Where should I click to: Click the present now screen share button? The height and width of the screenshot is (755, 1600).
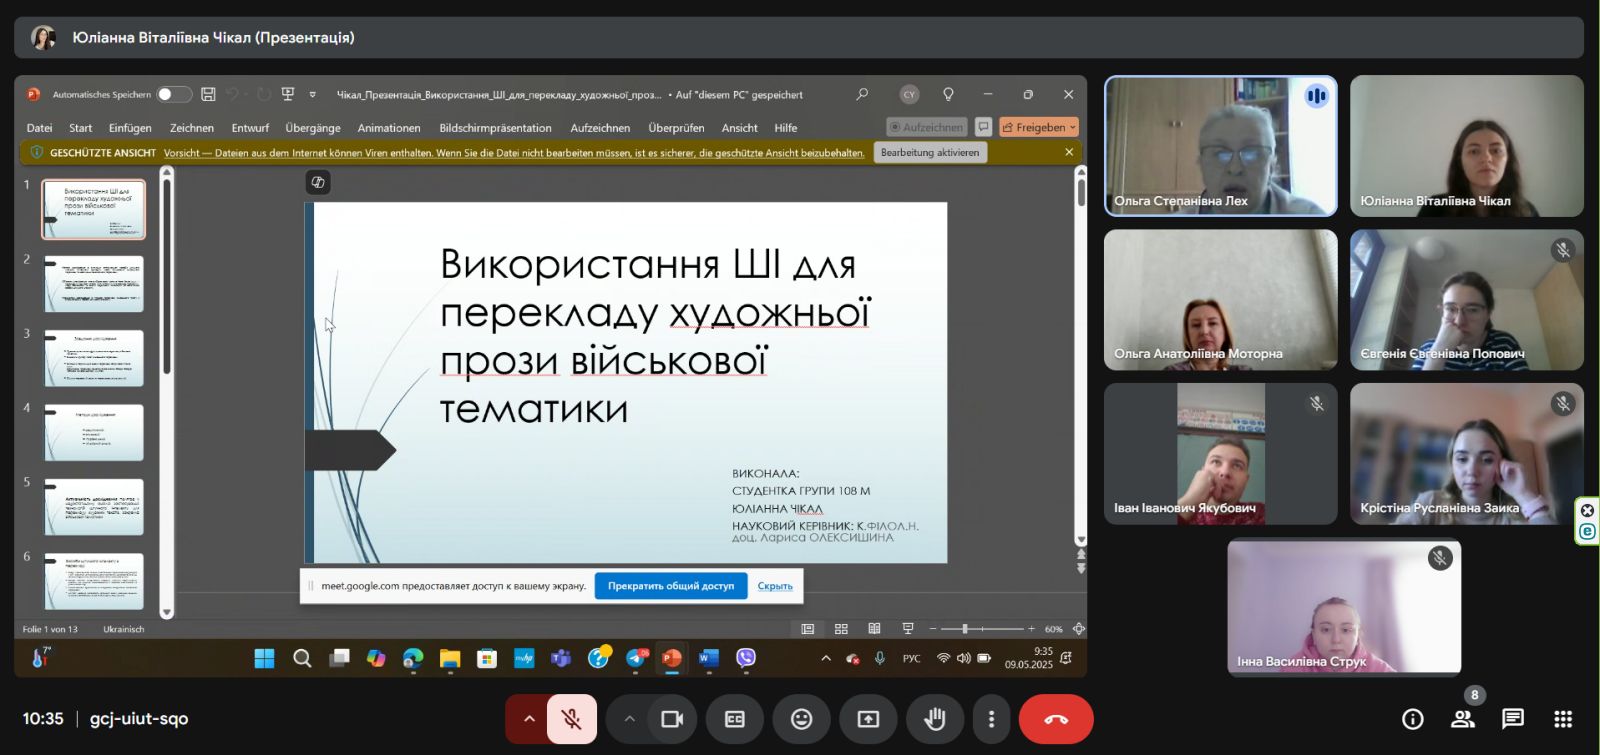868,719
